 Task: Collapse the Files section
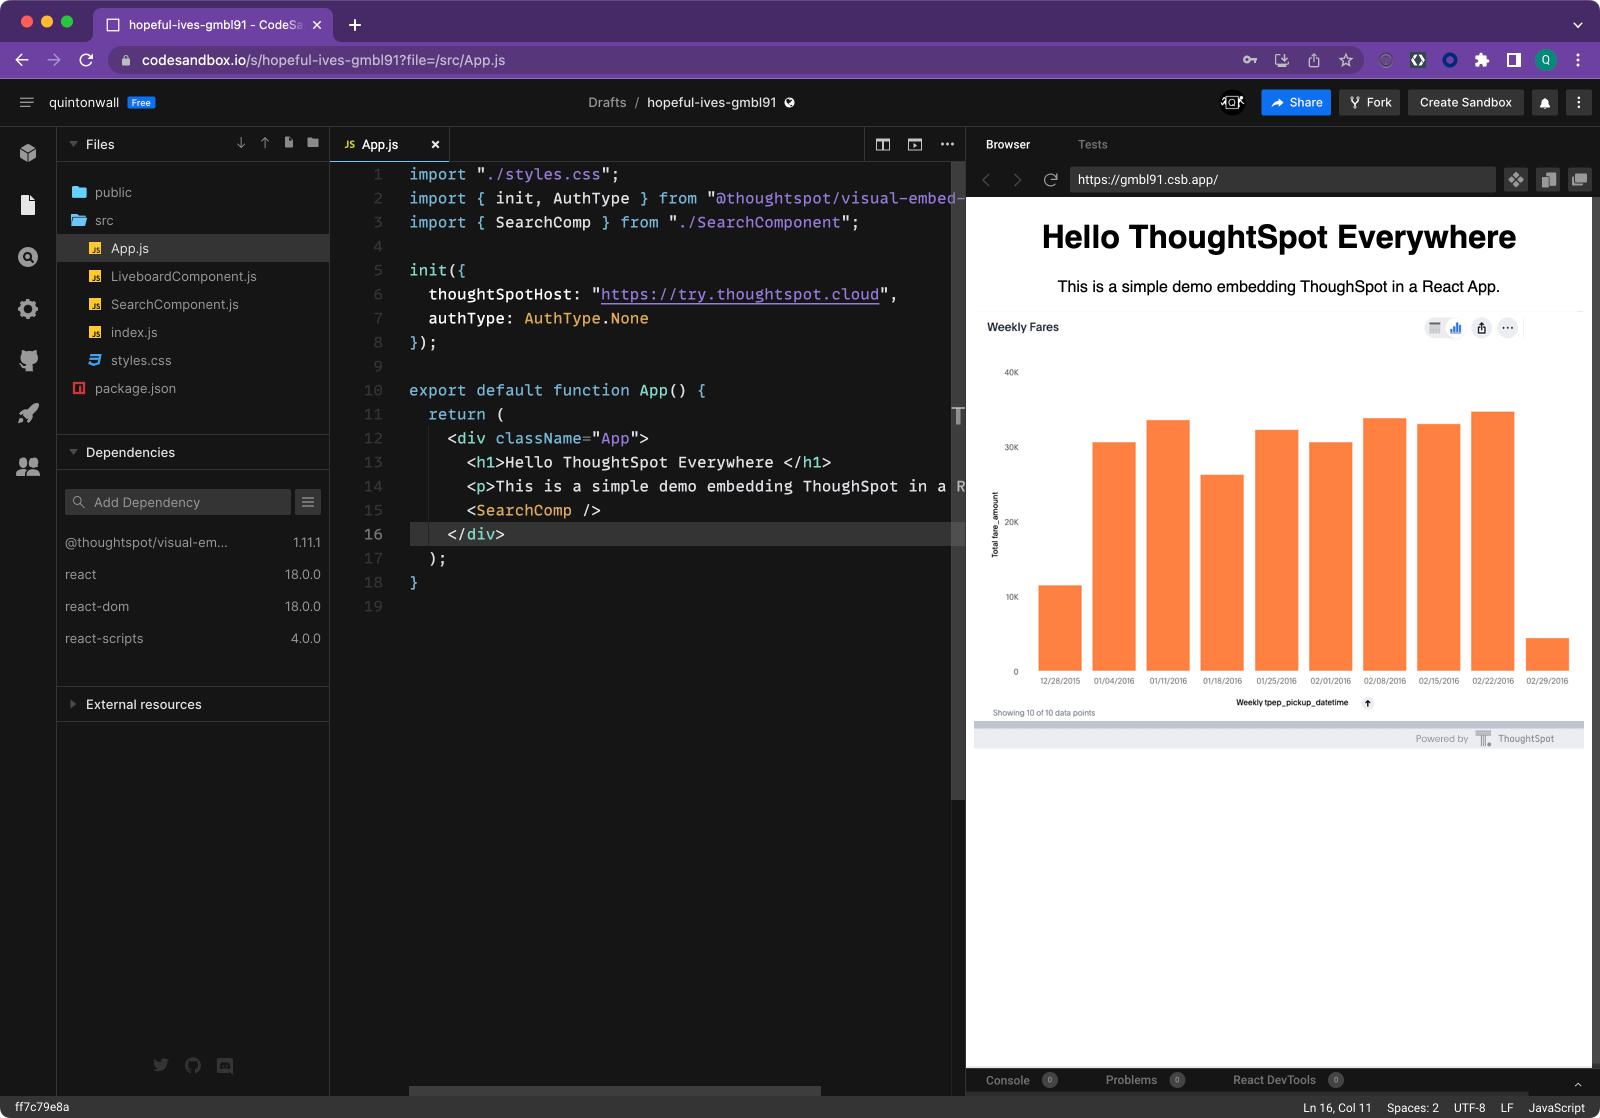pyautogui.click(x=73, y=145)
